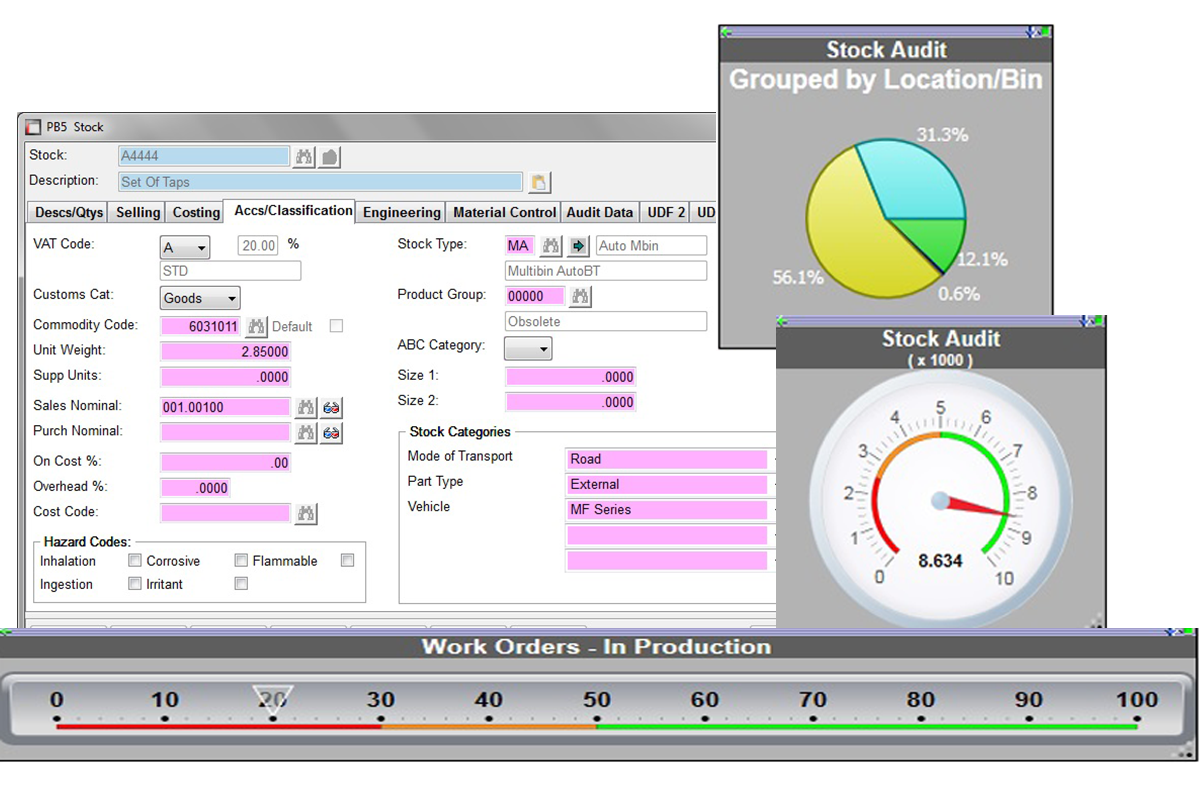Screen dimensions: 1200x800
Task: Look up Purch Nominal with the binoculars icon
Action: (x=306, y=433)
